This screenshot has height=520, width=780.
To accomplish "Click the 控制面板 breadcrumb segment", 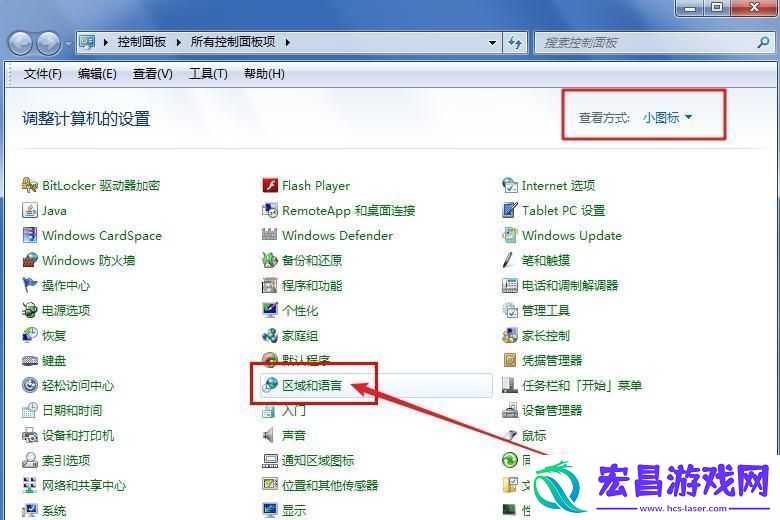I will 142,42.
